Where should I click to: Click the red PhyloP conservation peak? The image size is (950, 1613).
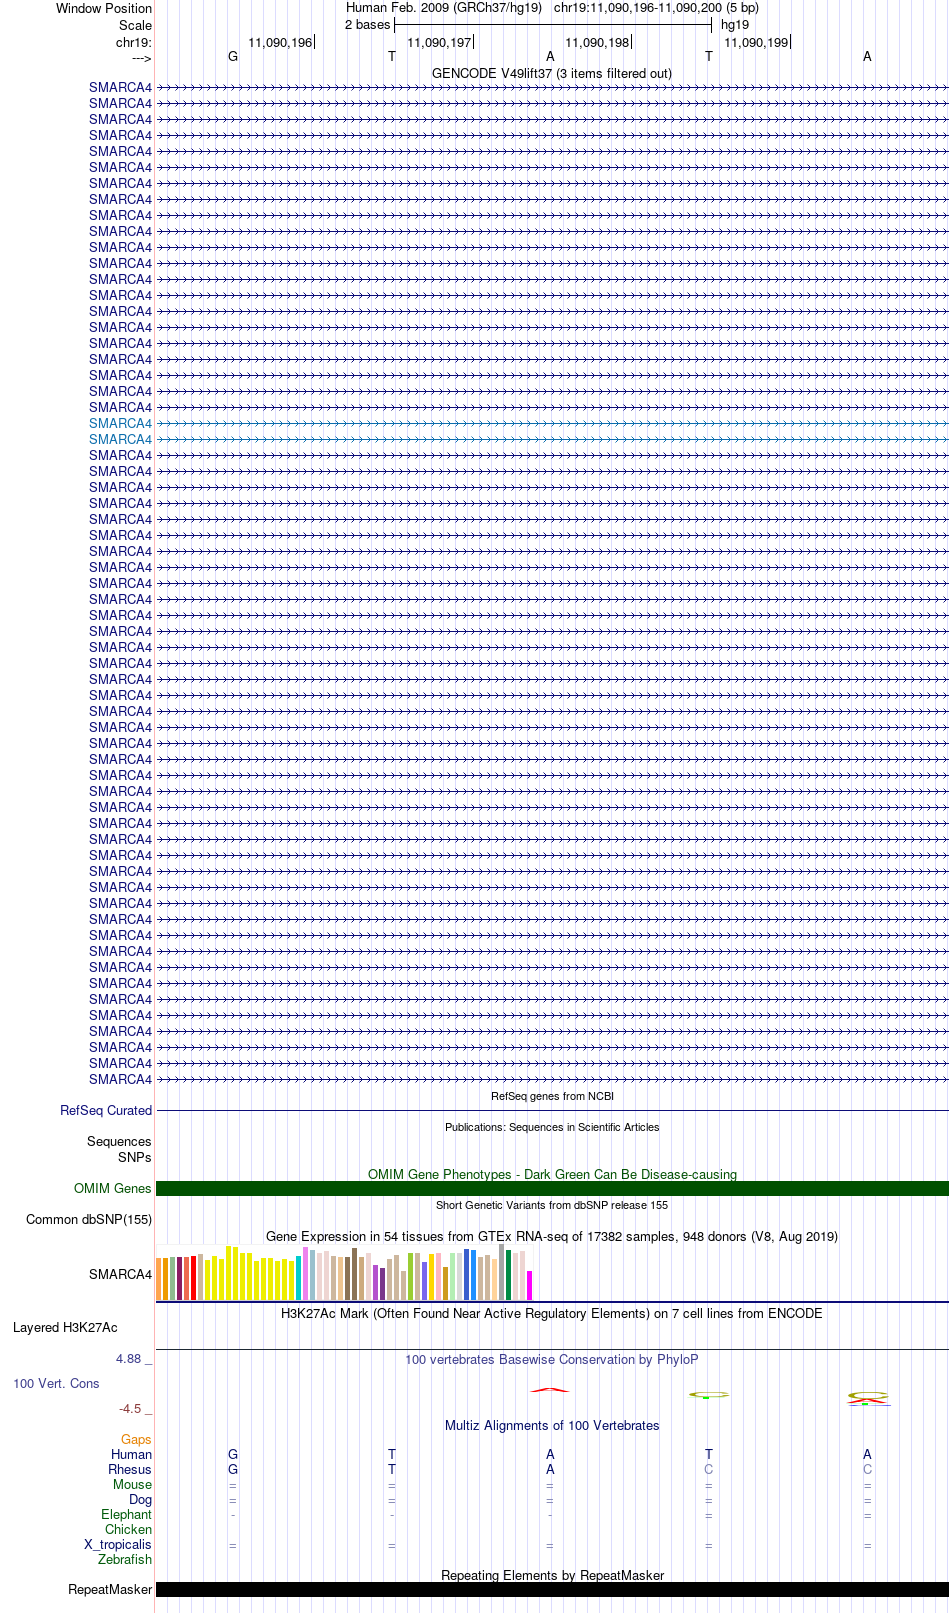click(550, 1389)
